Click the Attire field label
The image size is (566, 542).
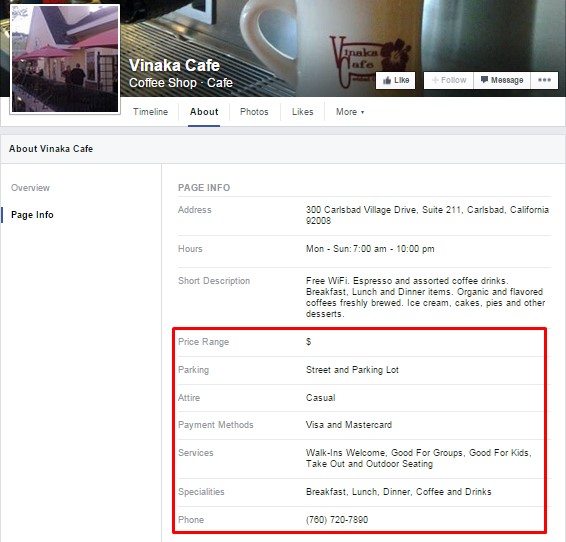pyautogui.click(x=189, y=398)
